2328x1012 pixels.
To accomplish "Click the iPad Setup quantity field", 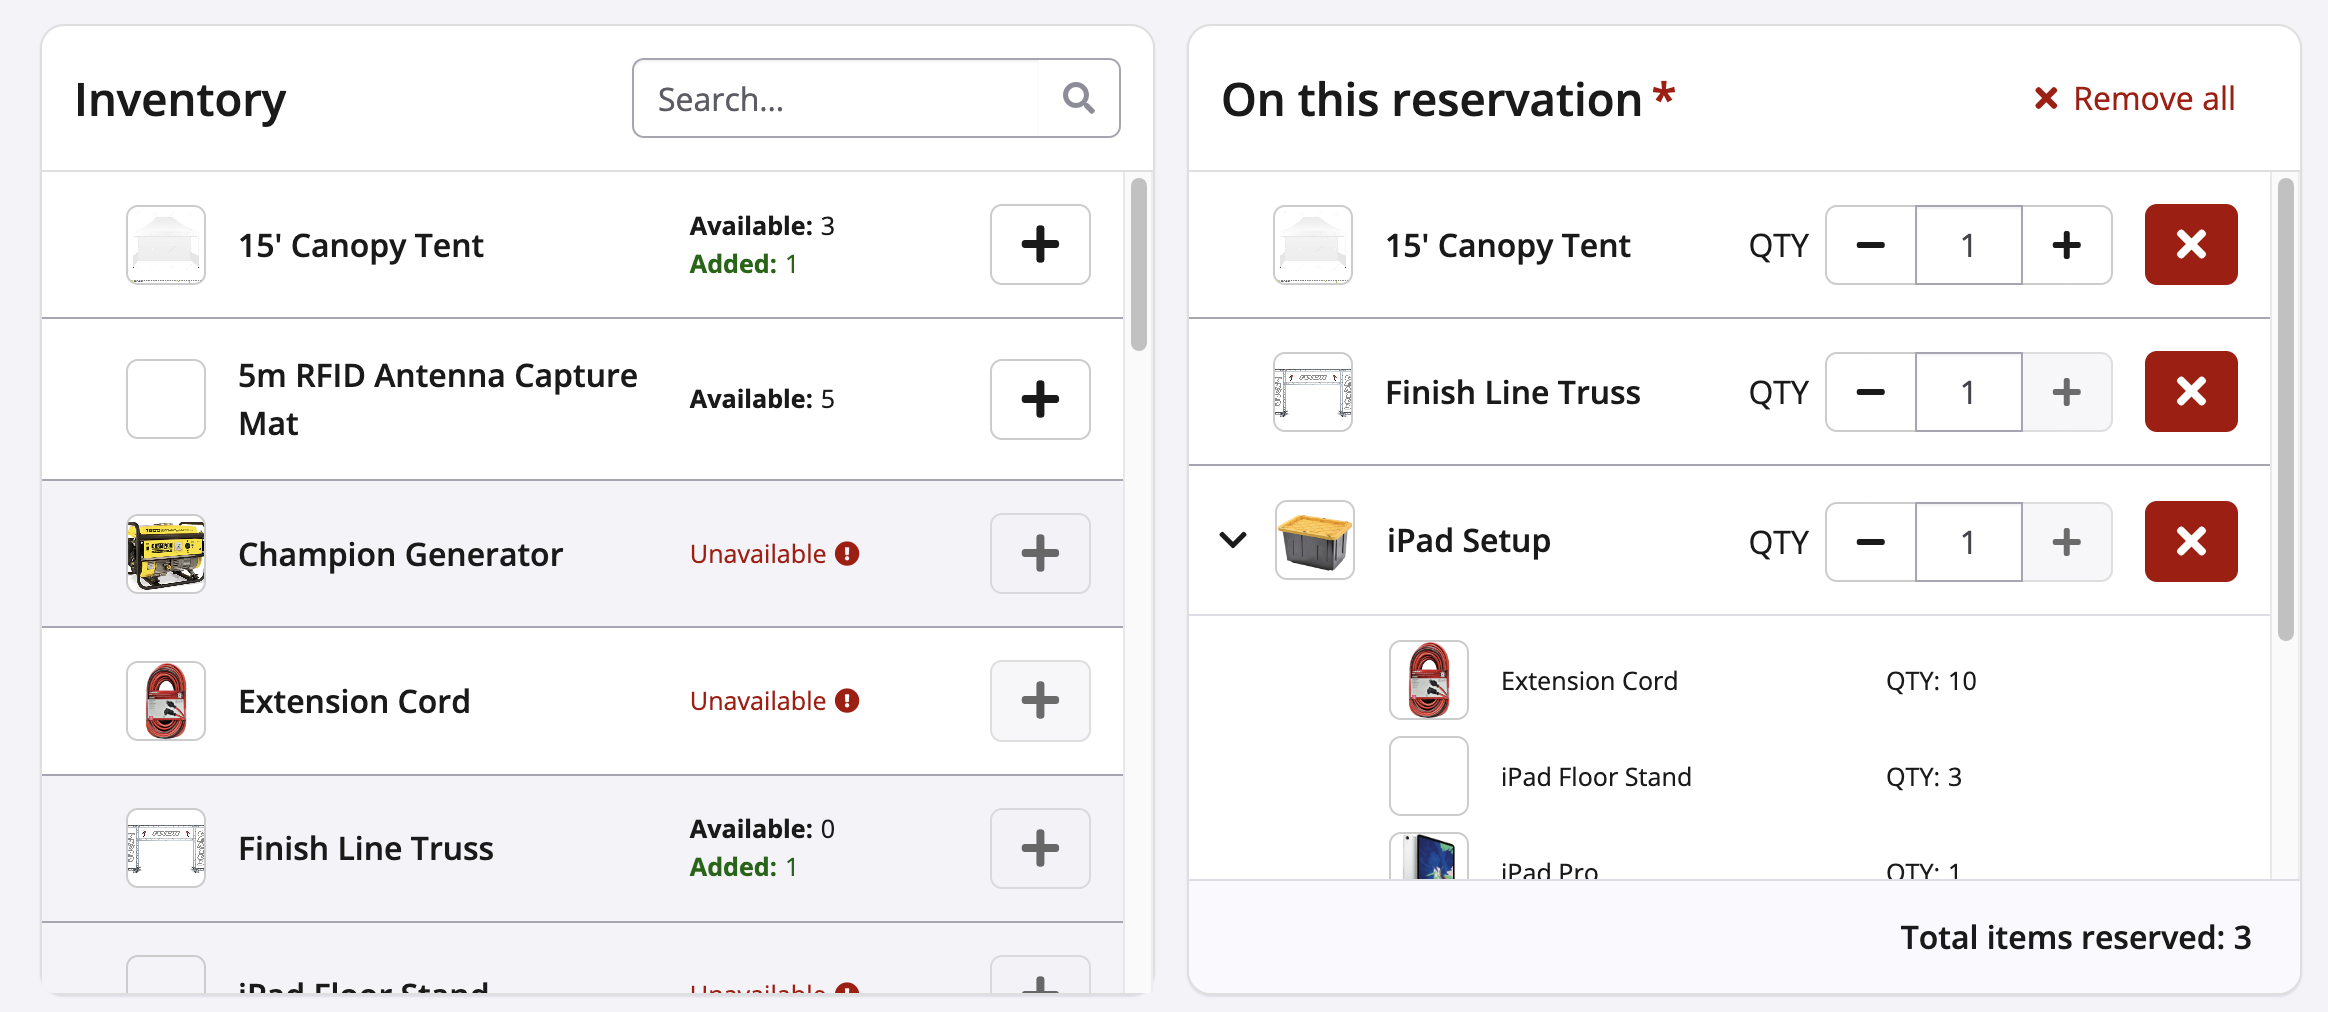I will point(1968,542).
